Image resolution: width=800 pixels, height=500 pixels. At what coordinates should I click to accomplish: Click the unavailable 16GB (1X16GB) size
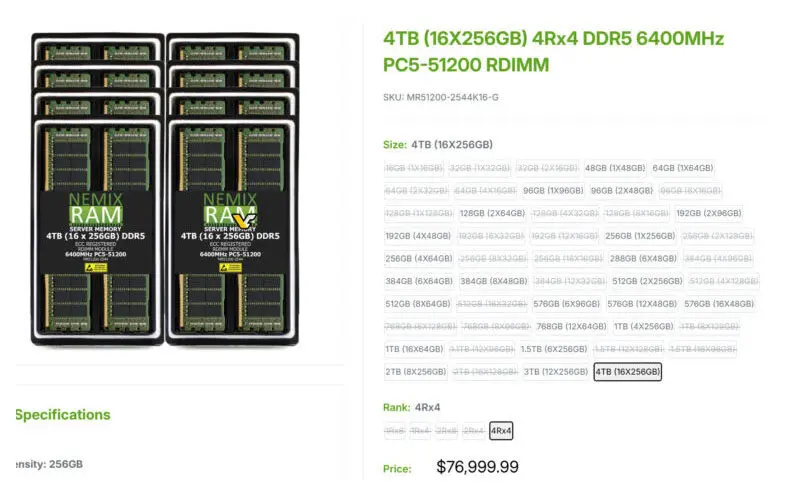(x=414, y=168)
